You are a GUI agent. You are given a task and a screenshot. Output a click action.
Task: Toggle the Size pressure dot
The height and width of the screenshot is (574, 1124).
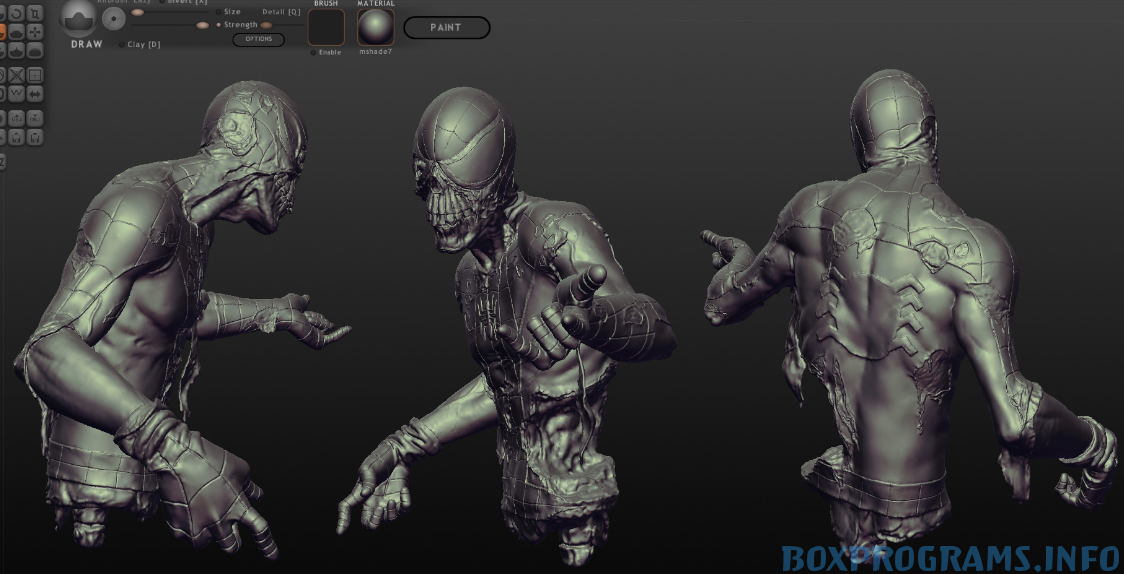(219, 12)
